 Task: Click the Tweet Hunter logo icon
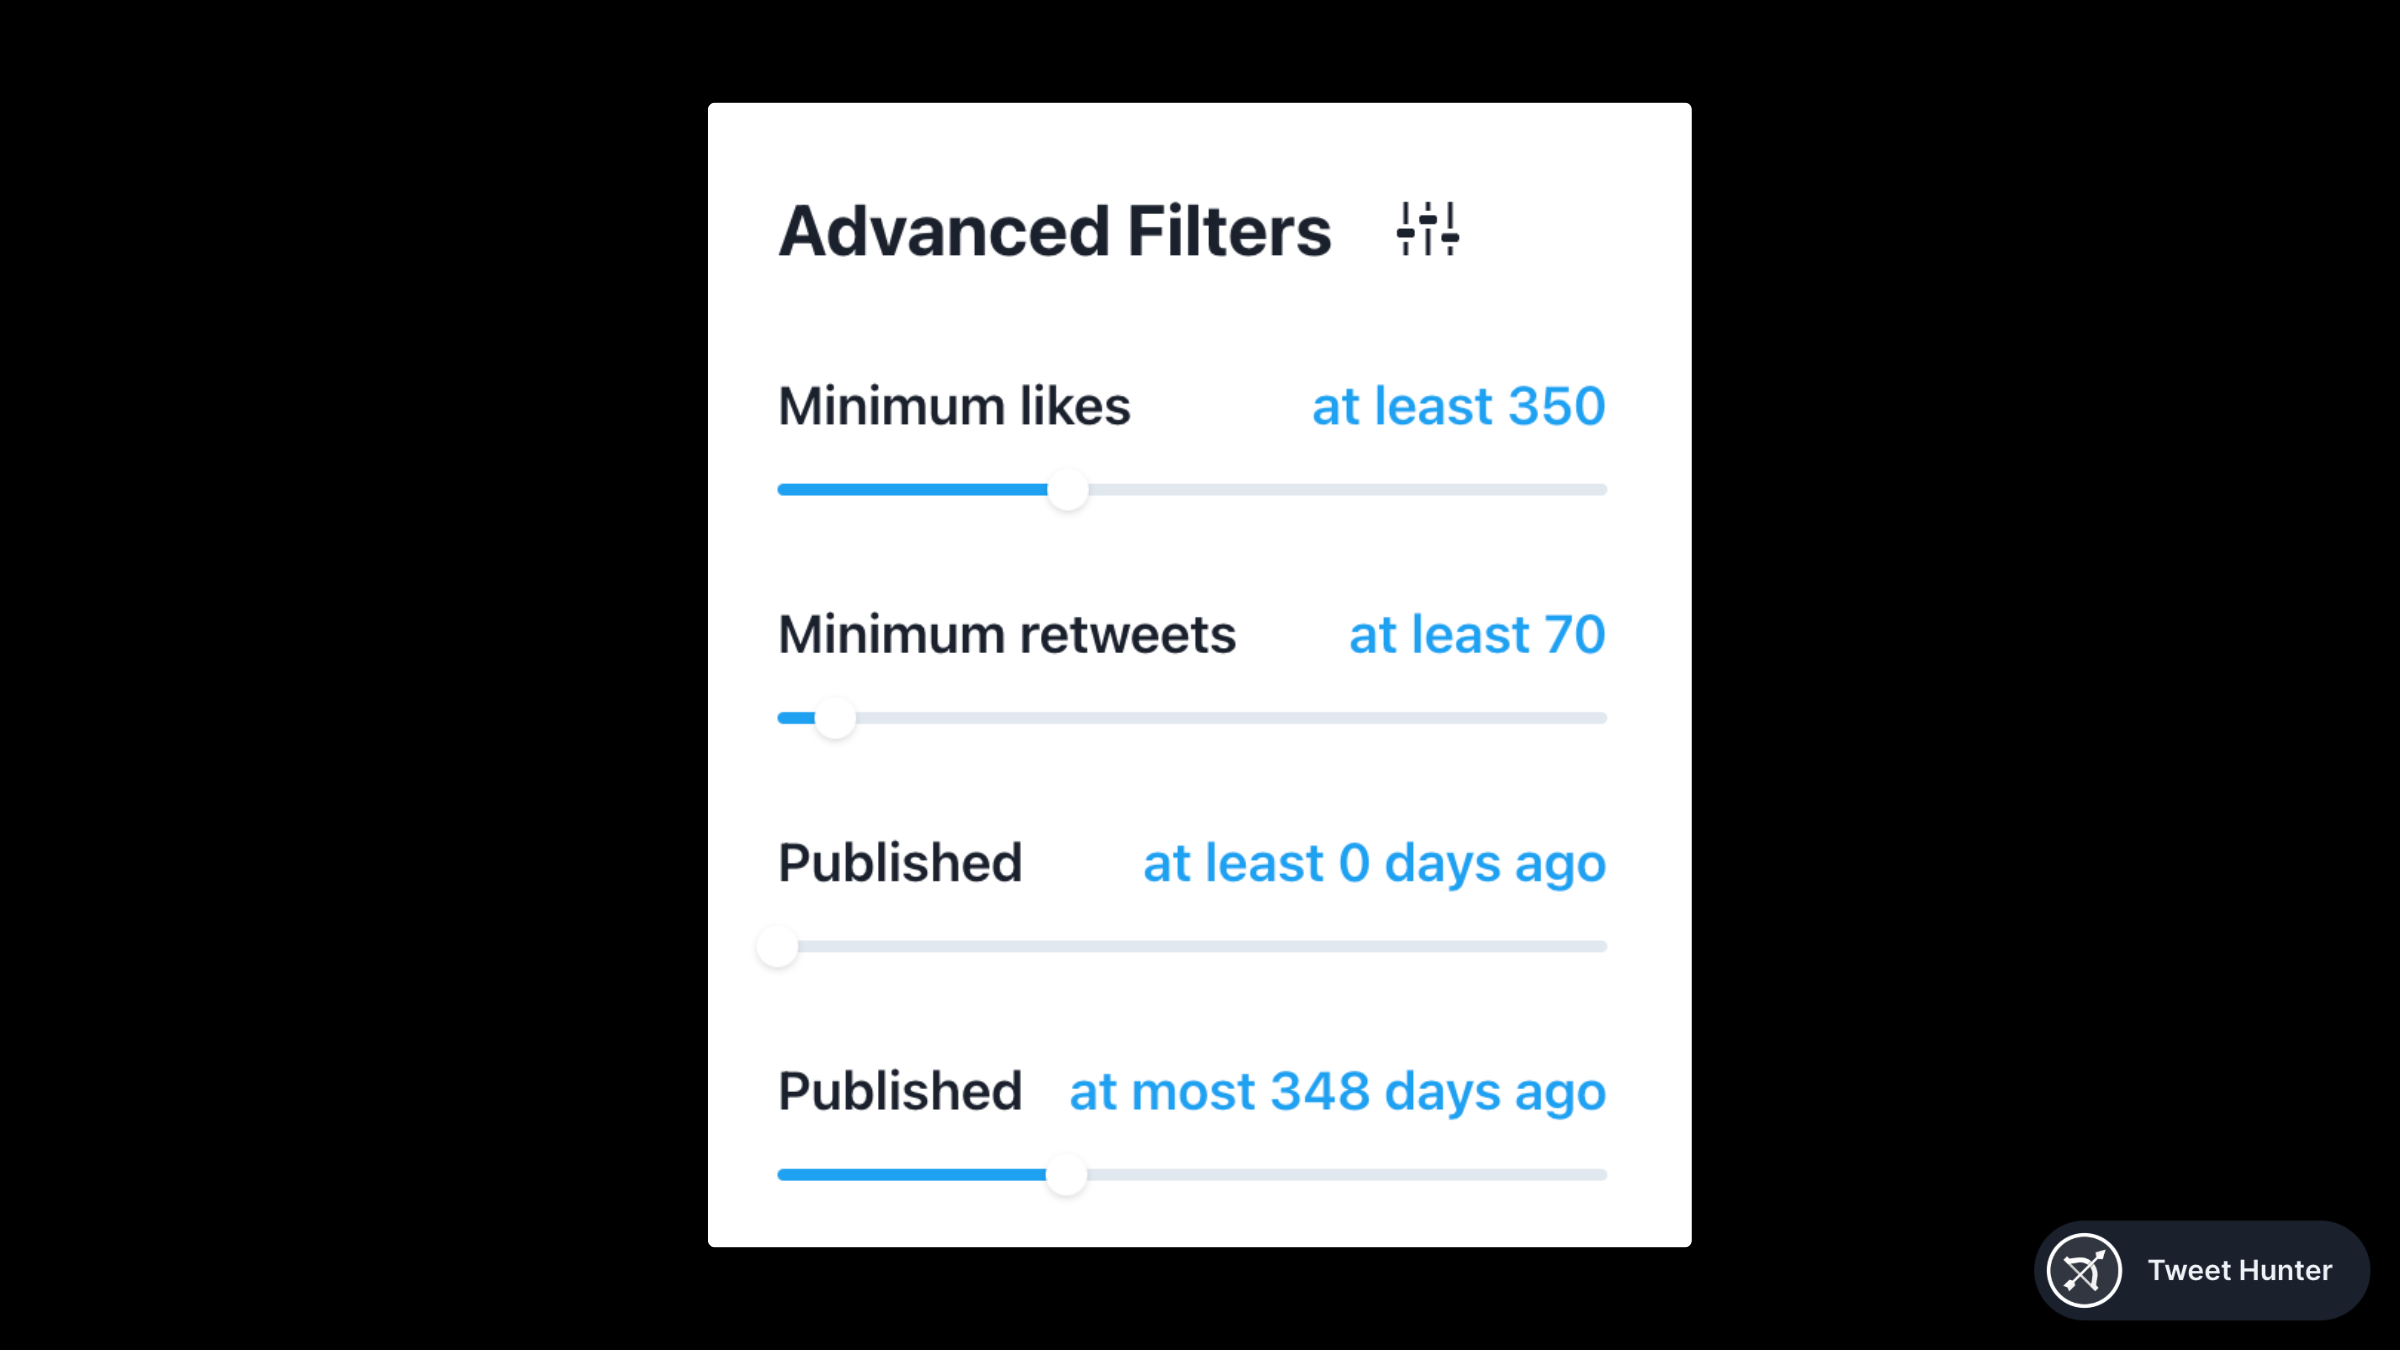(x=2085, y=1270)
